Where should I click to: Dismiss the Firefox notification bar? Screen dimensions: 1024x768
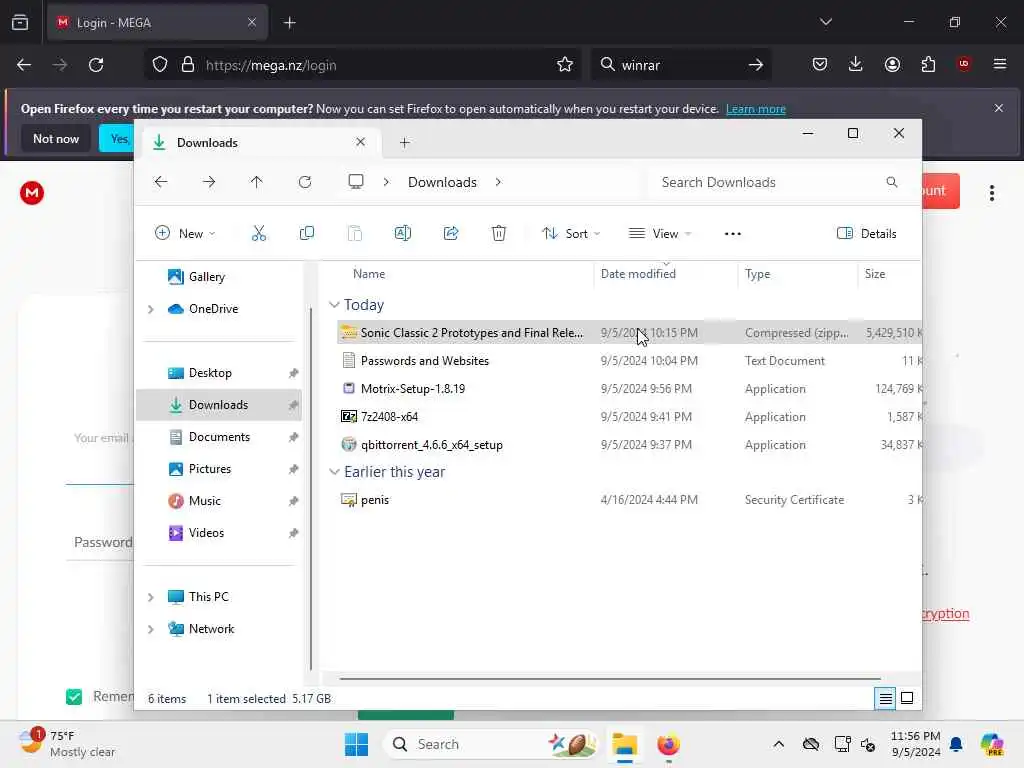[999, 108]
